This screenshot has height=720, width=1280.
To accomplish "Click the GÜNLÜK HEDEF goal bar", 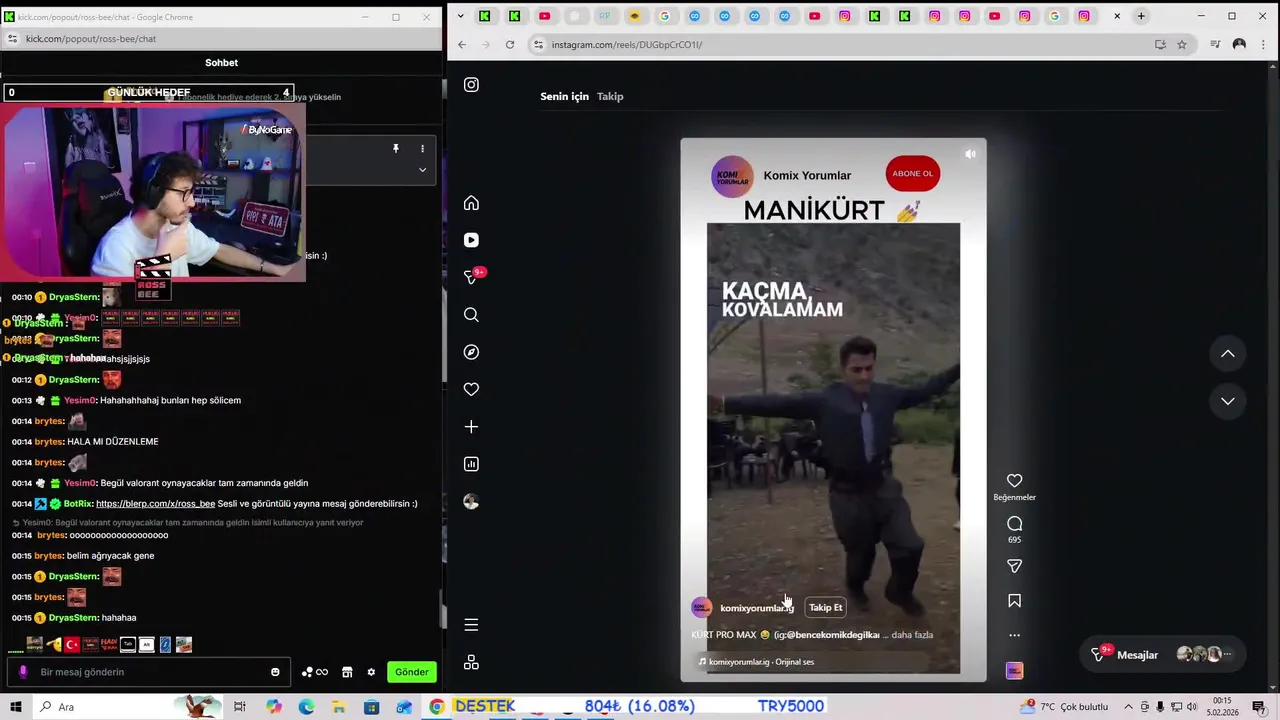I will pyautogui.click(x=148, y=92).
